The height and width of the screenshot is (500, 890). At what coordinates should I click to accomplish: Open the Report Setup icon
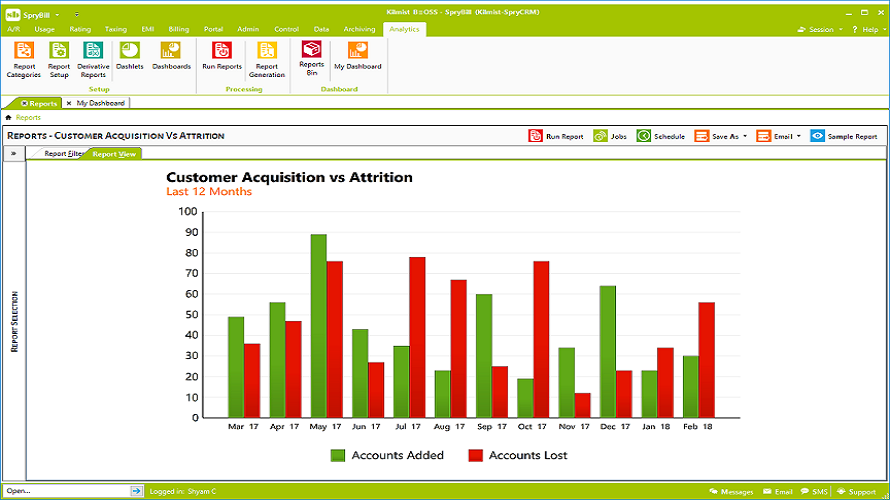(59, 60)
